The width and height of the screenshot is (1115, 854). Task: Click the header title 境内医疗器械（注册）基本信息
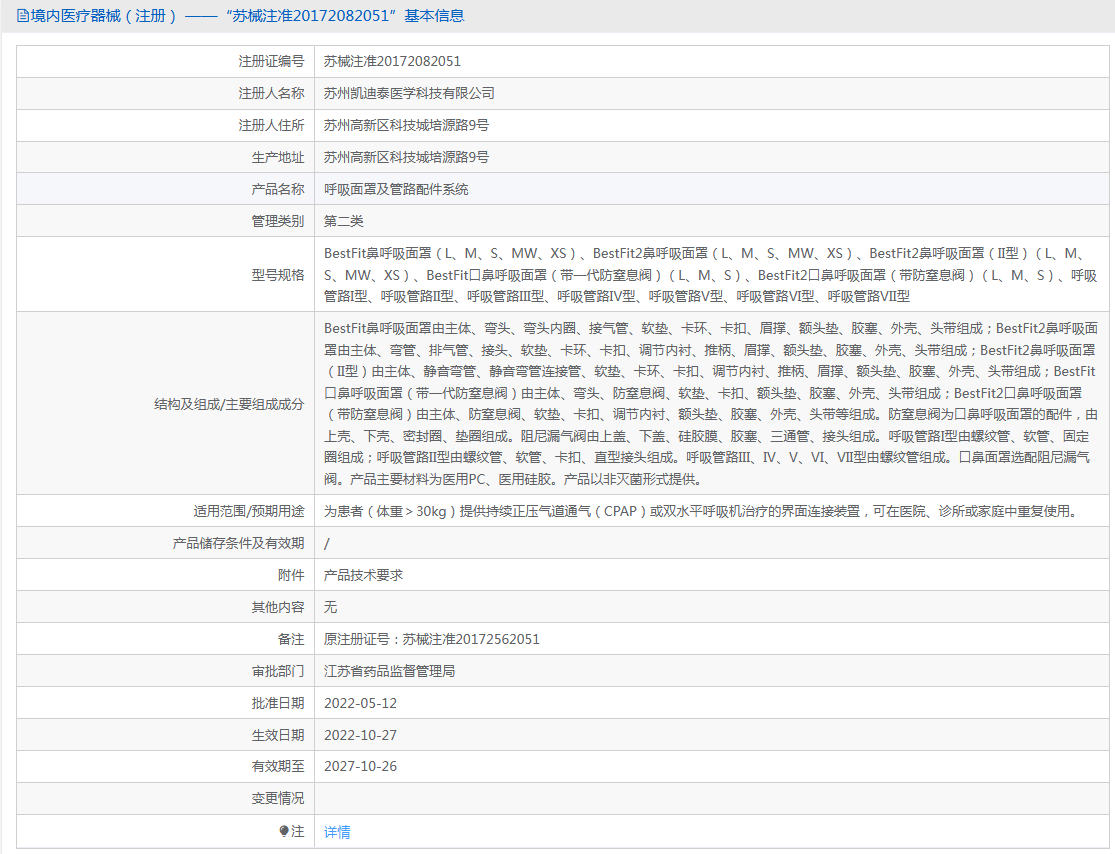tap(247, 16)
